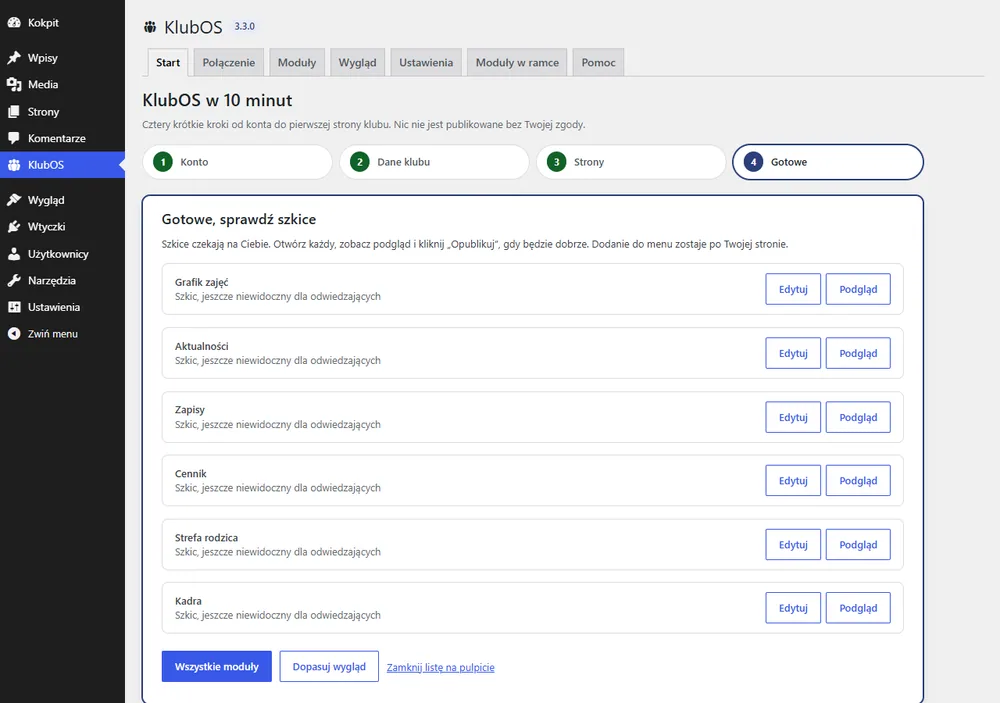Click Podgląd for the Cennik draft
1000x703 pixels.
click(858, 480)
